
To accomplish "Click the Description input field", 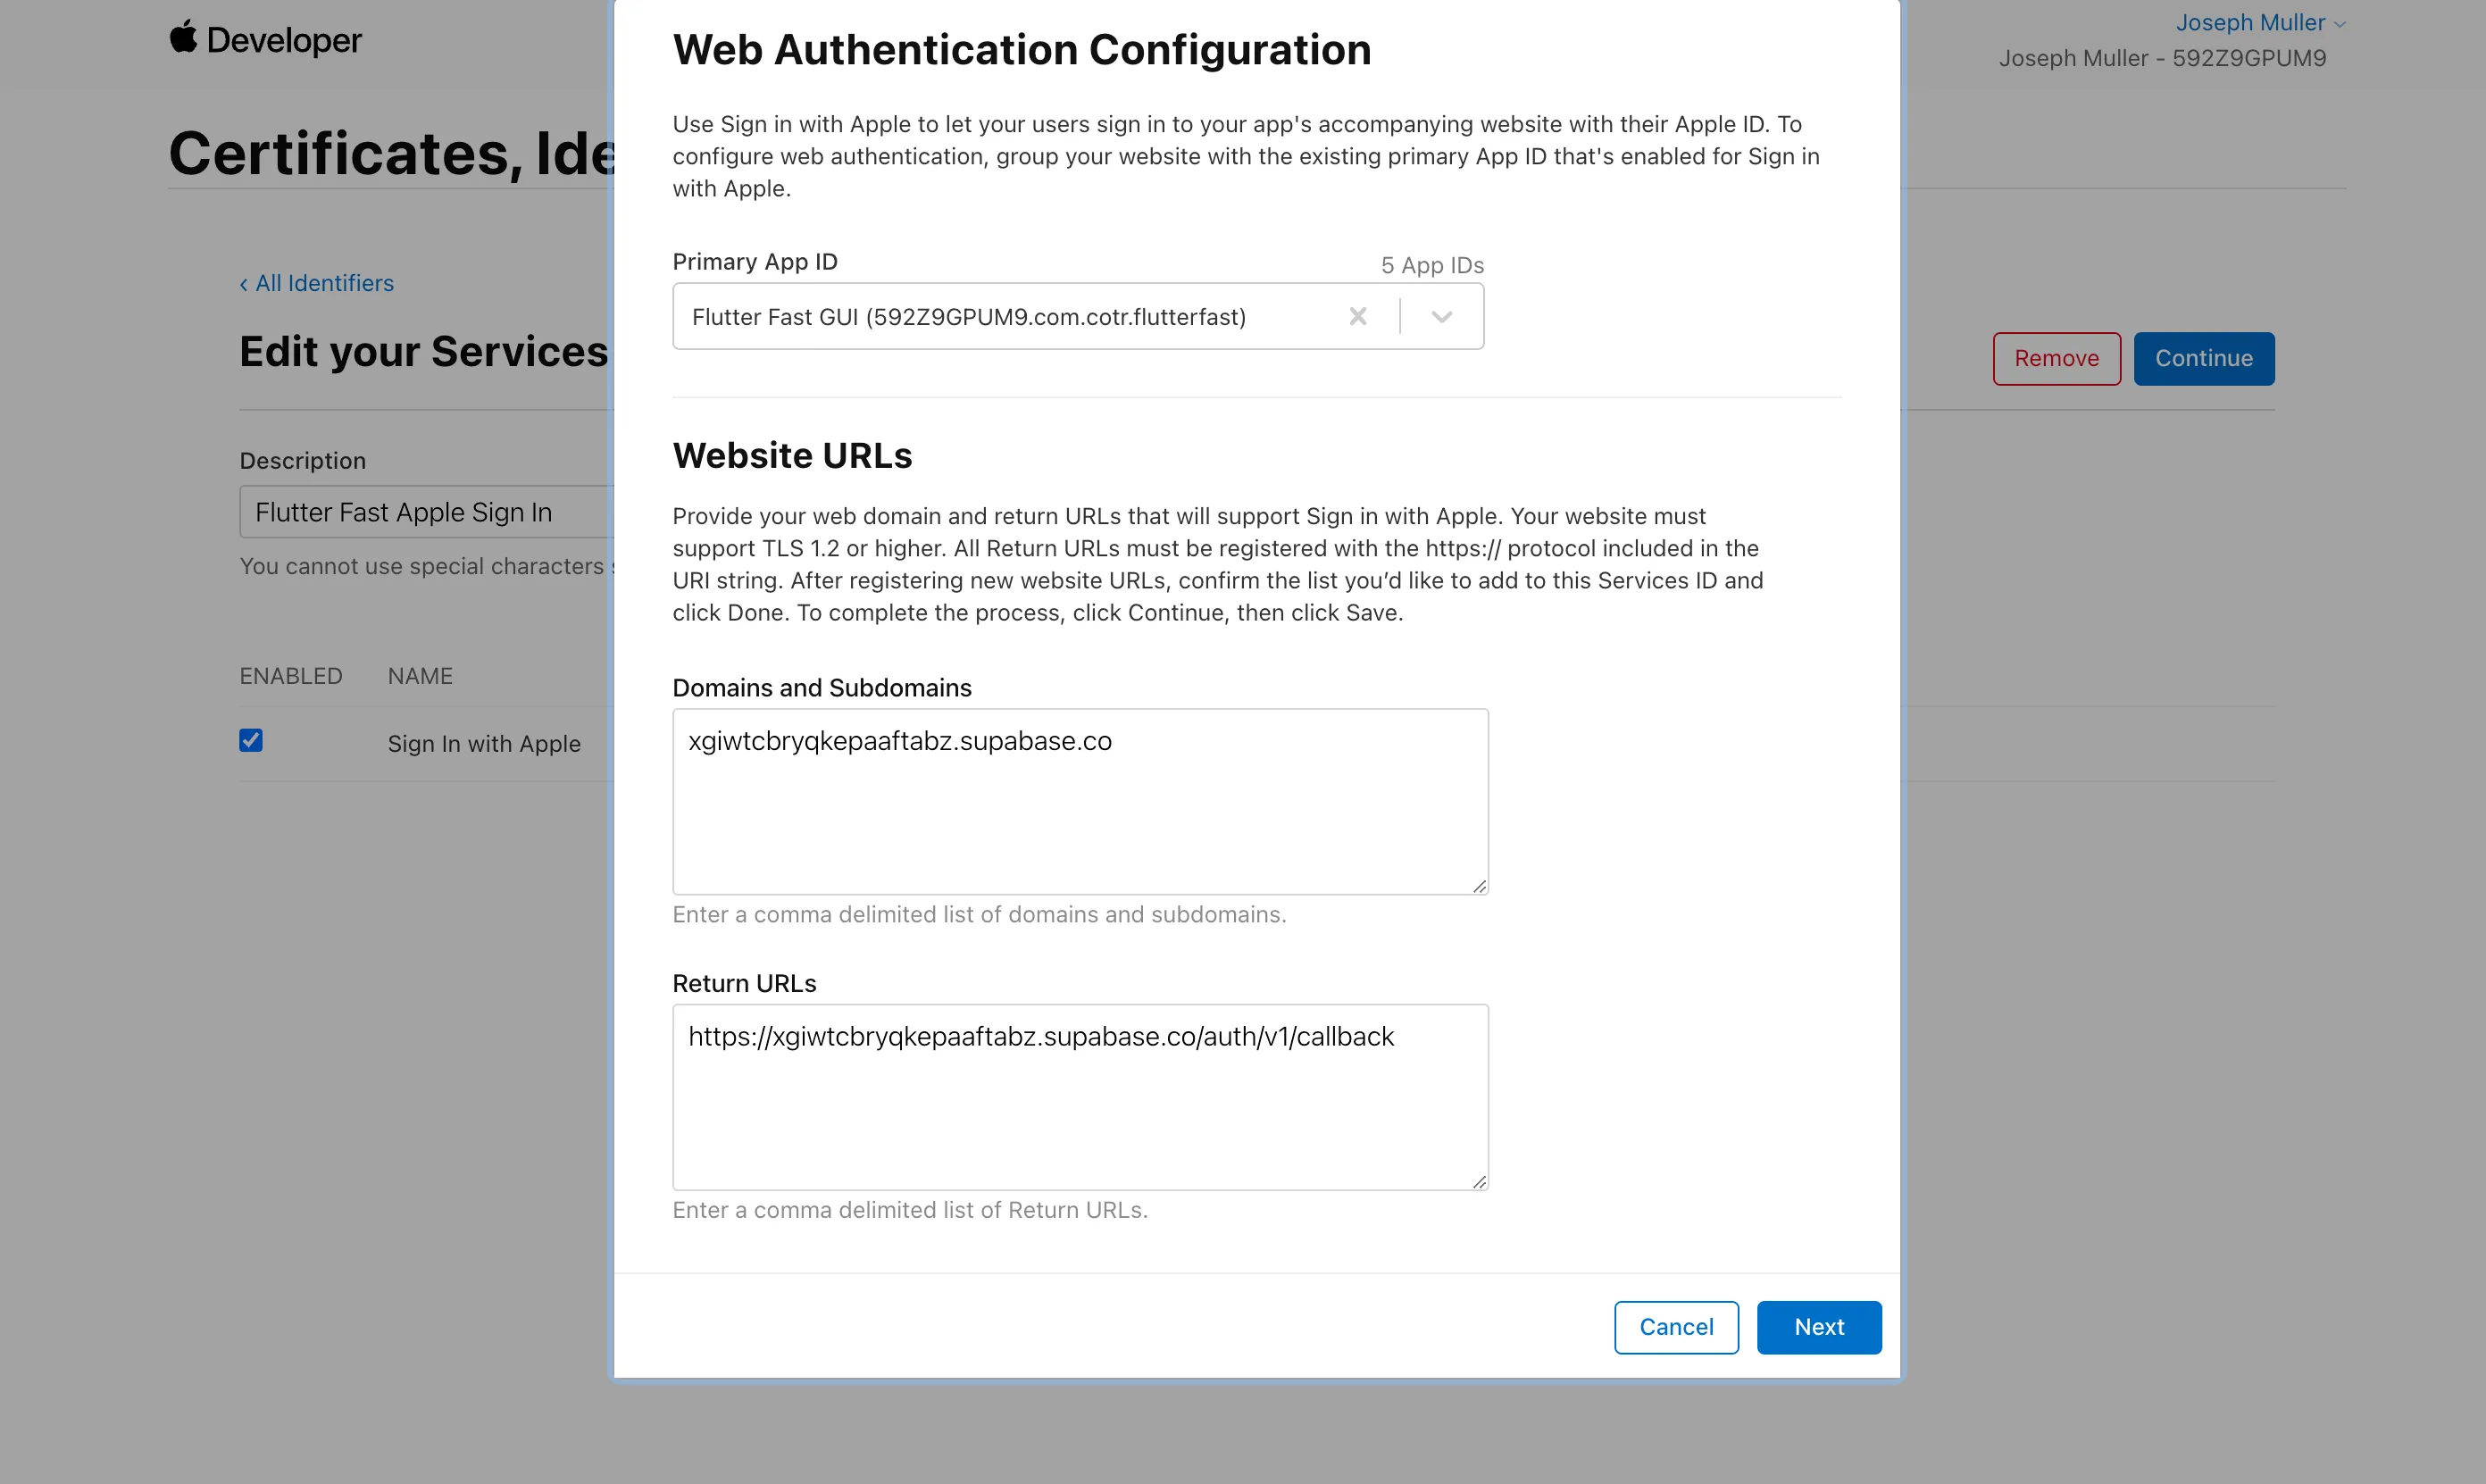I will click(427, 512).
